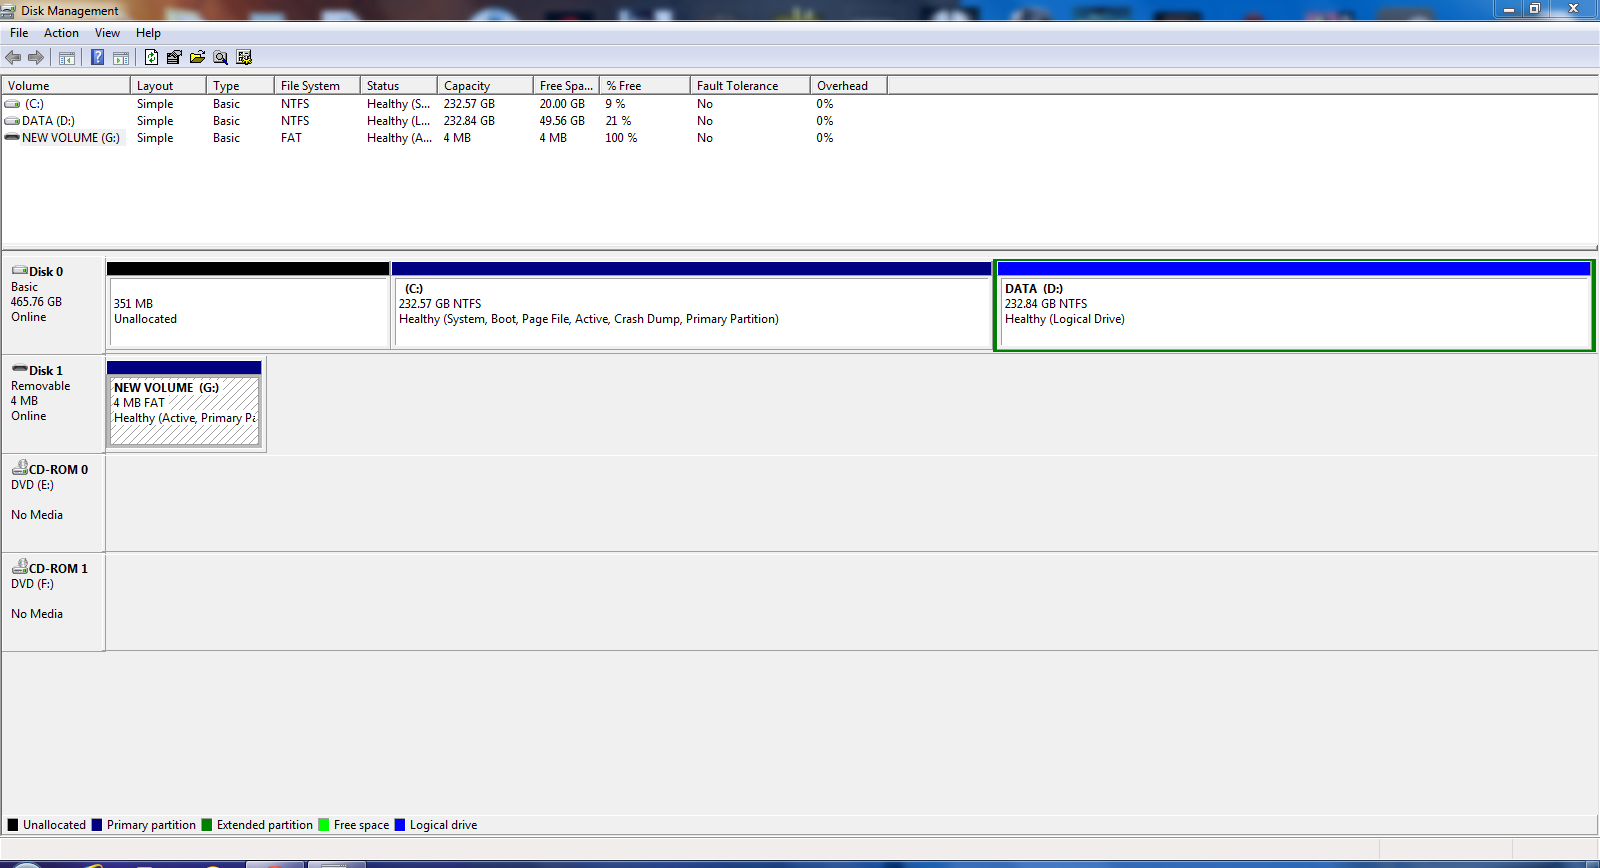Click the CD-ROM 0 disc icon
Viewport: 1600px width, 868px height.
pyautogui.click(x=19, y=467)
